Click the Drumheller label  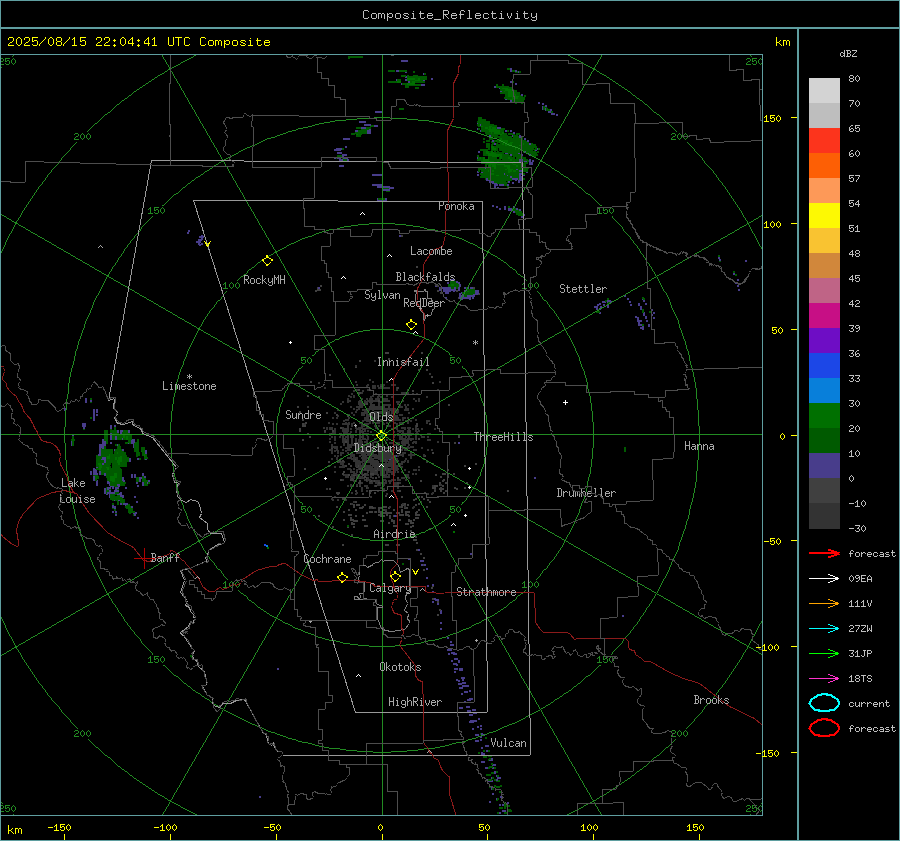(x=586, y=493)
